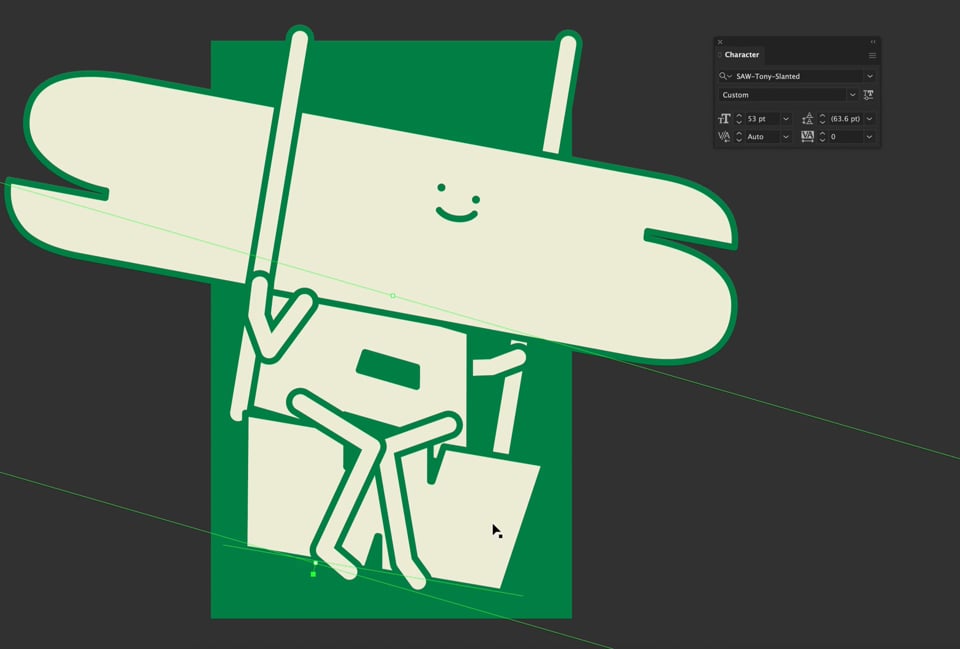Click the tracking icon
The image size is (960, 649).
click(x=808, y=137)
